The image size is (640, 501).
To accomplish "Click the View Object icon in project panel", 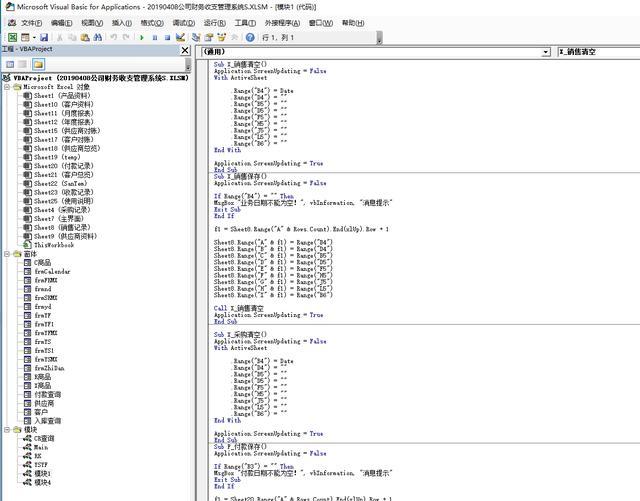I will coord(22,63).
